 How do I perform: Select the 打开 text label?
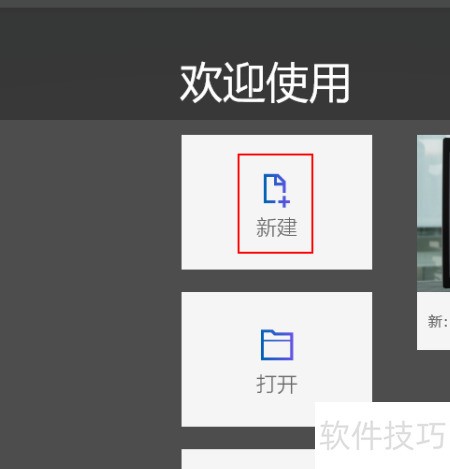pyautogui.click(x=277, y=384)
